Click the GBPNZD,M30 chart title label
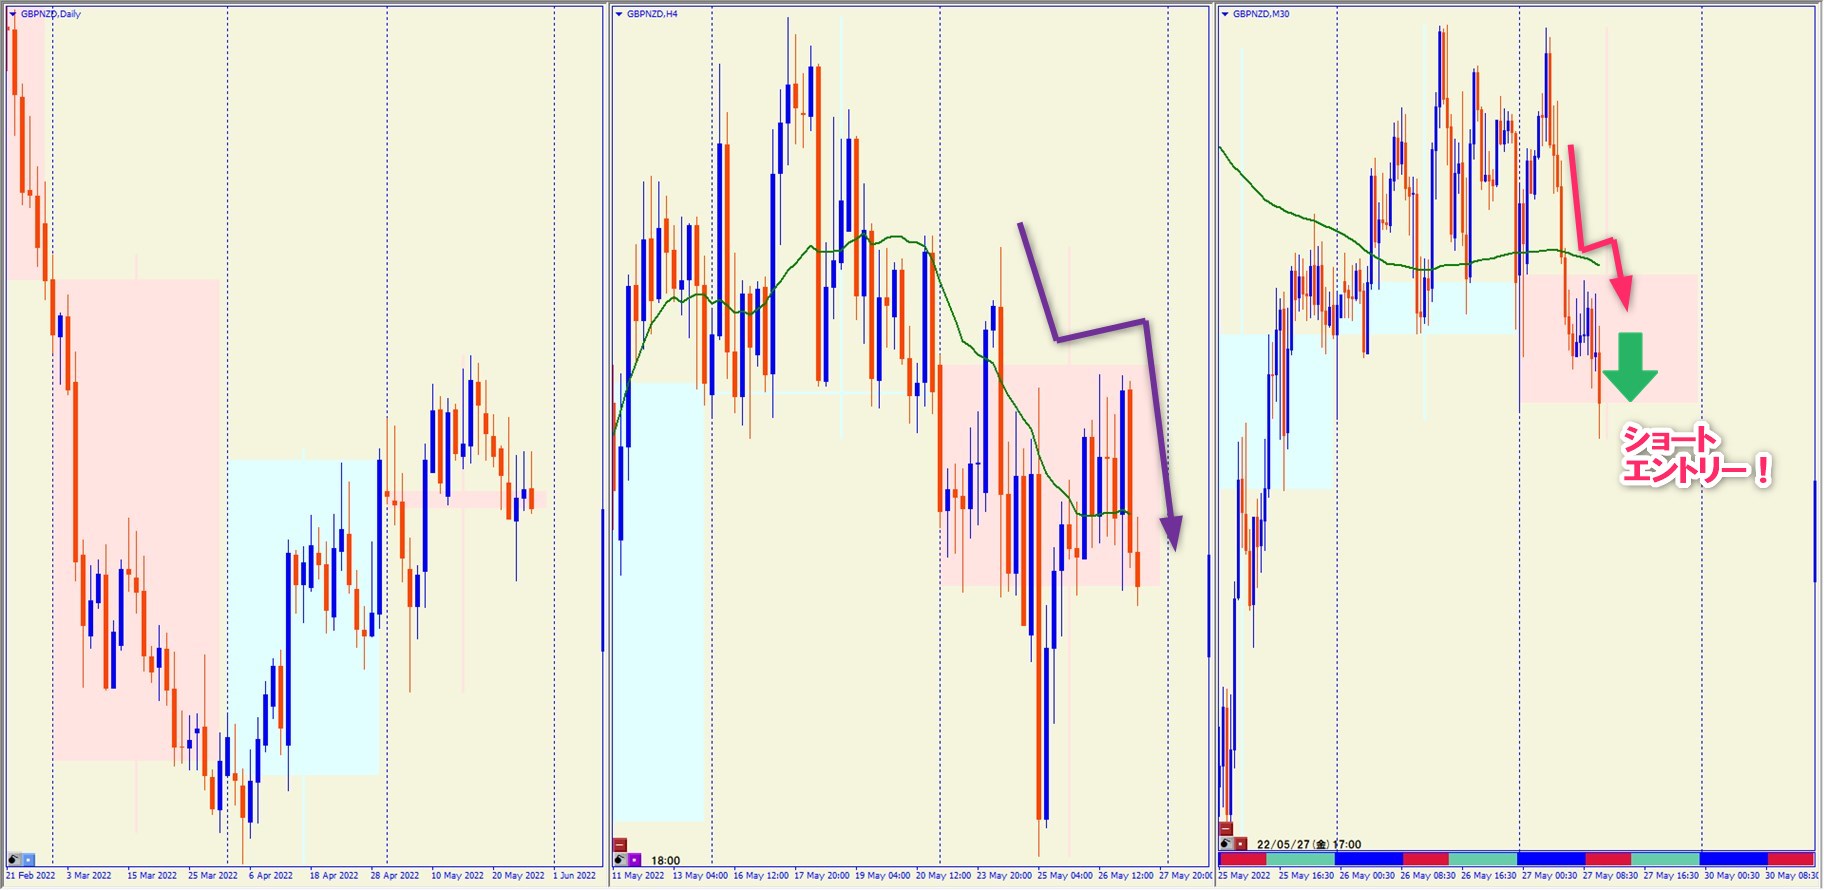This screenshot has width=1824, height=890. tap(1261, 14)
